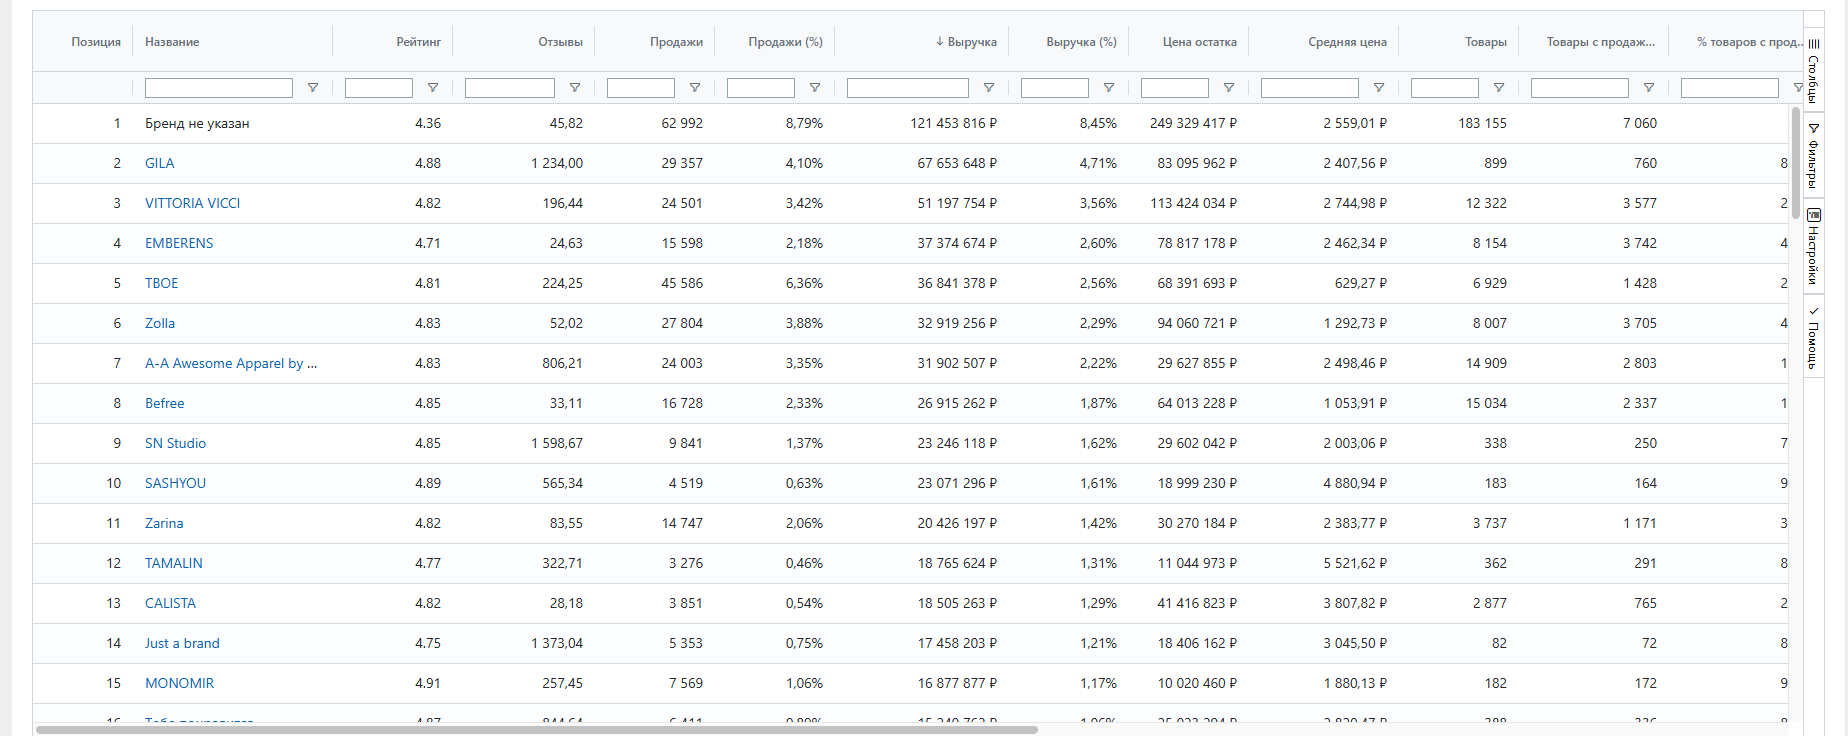
Task: Open the Just a brand link
Action: 182,643
